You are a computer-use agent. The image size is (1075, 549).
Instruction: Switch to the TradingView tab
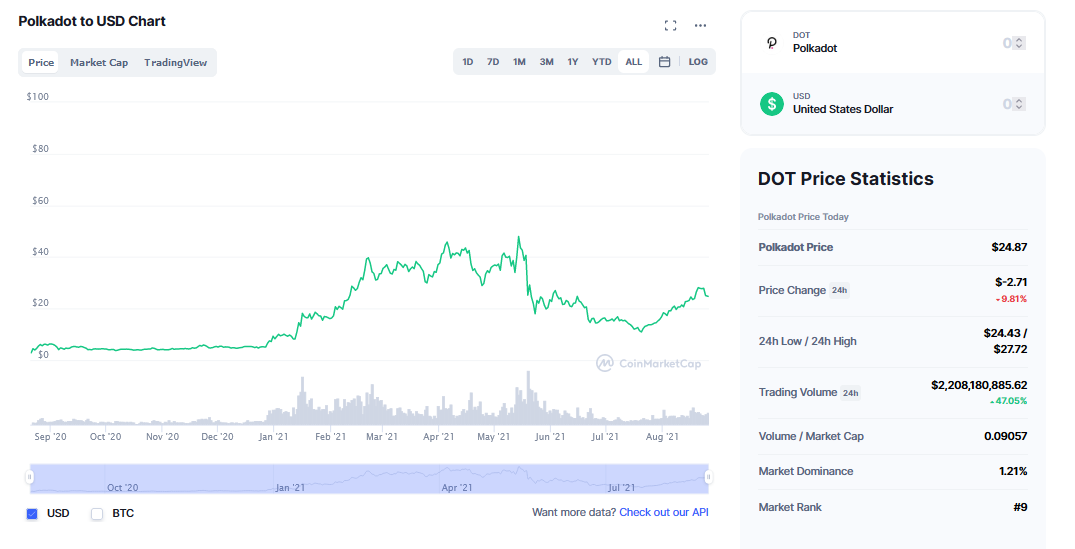(x=175, y=63)
